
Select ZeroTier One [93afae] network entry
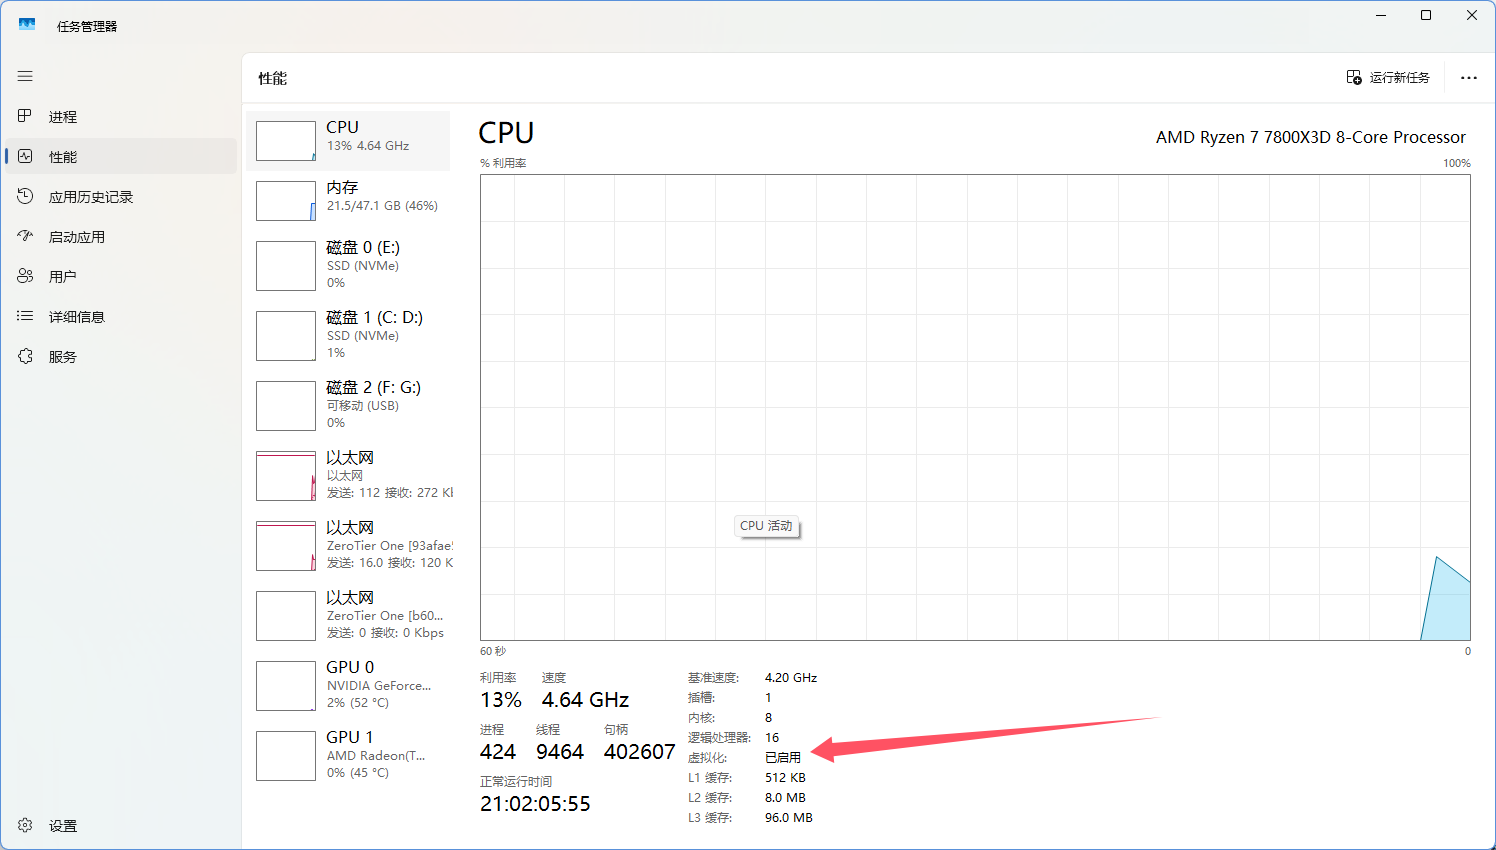(348, 545)
